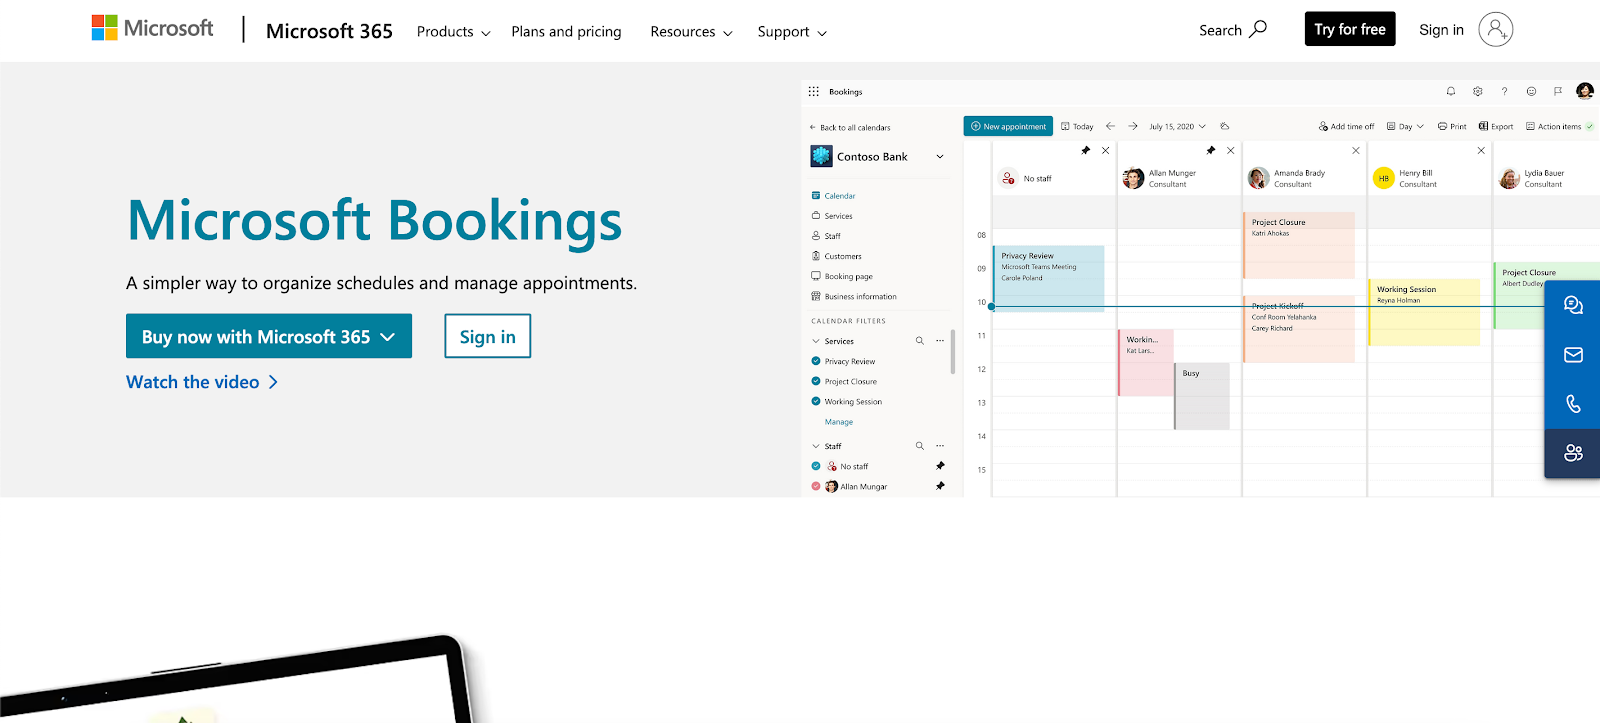Open the Buy now with Microsoft 365 dropdown

269,336
